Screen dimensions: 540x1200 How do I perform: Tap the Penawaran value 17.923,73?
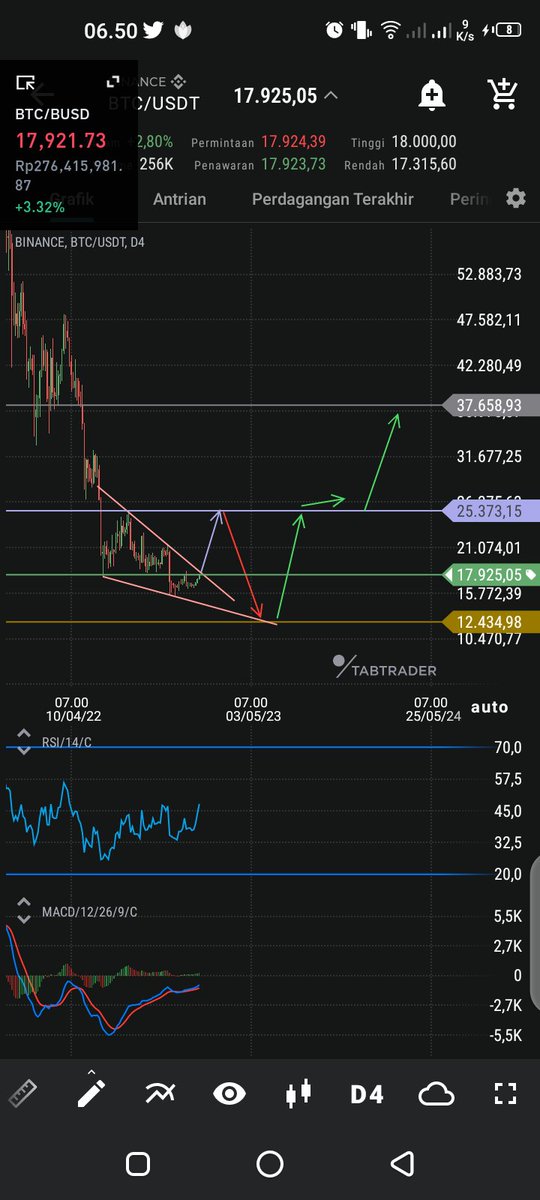[293, 164]
